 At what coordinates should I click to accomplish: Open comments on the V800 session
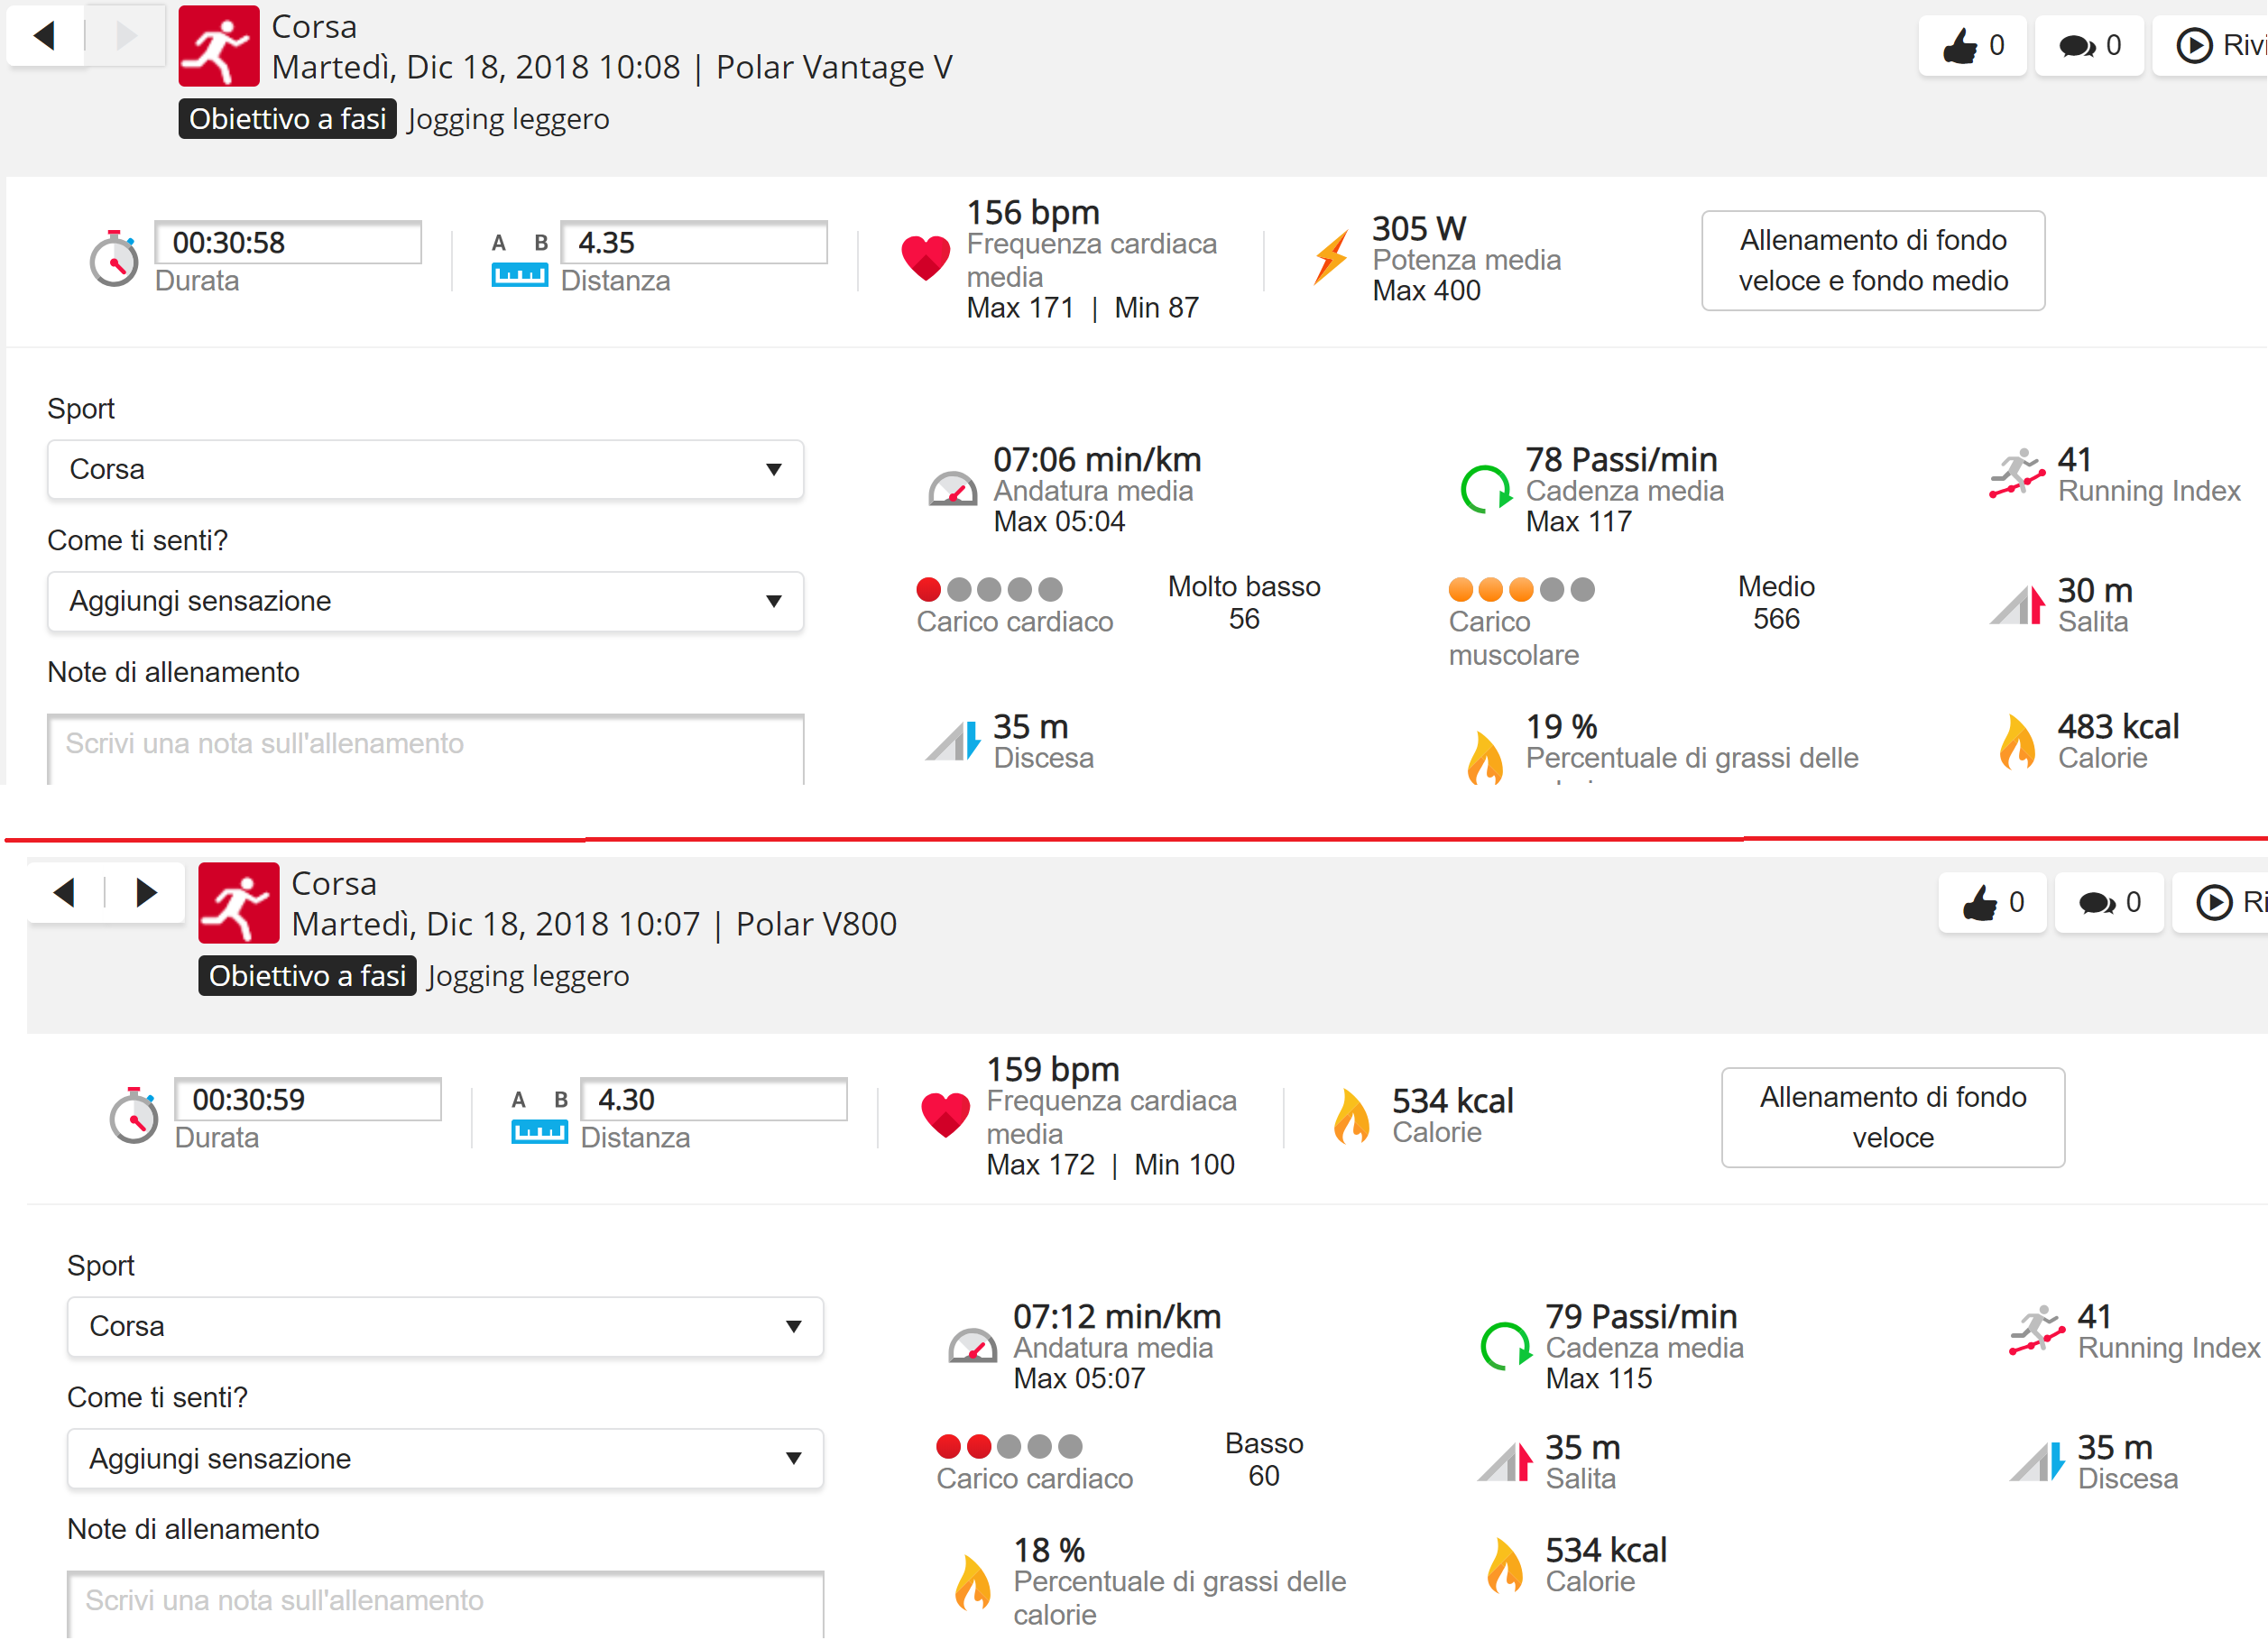pos(2108,903)
